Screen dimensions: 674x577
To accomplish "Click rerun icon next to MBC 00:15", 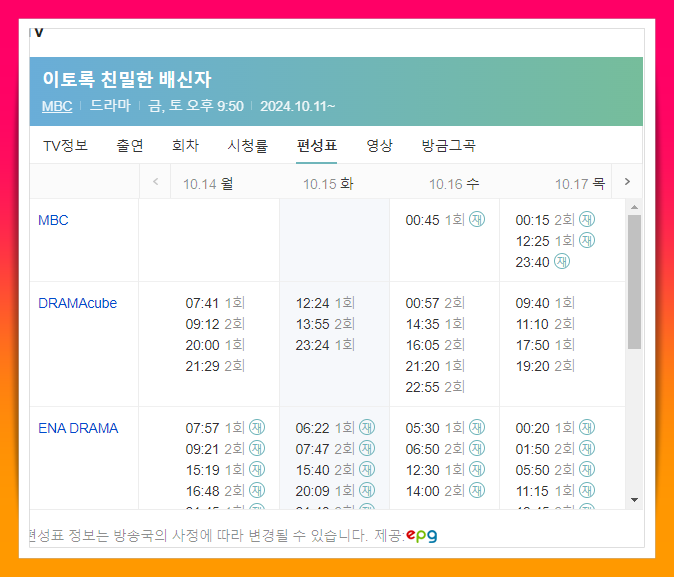I will point(587,219).
